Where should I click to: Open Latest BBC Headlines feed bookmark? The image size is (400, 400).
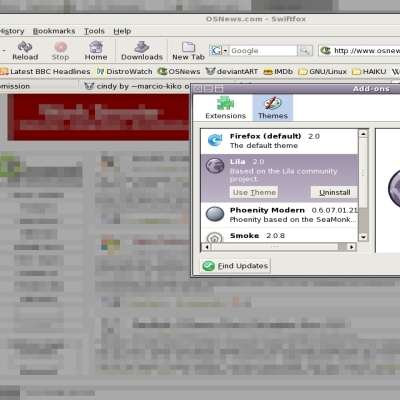point(45,72)
